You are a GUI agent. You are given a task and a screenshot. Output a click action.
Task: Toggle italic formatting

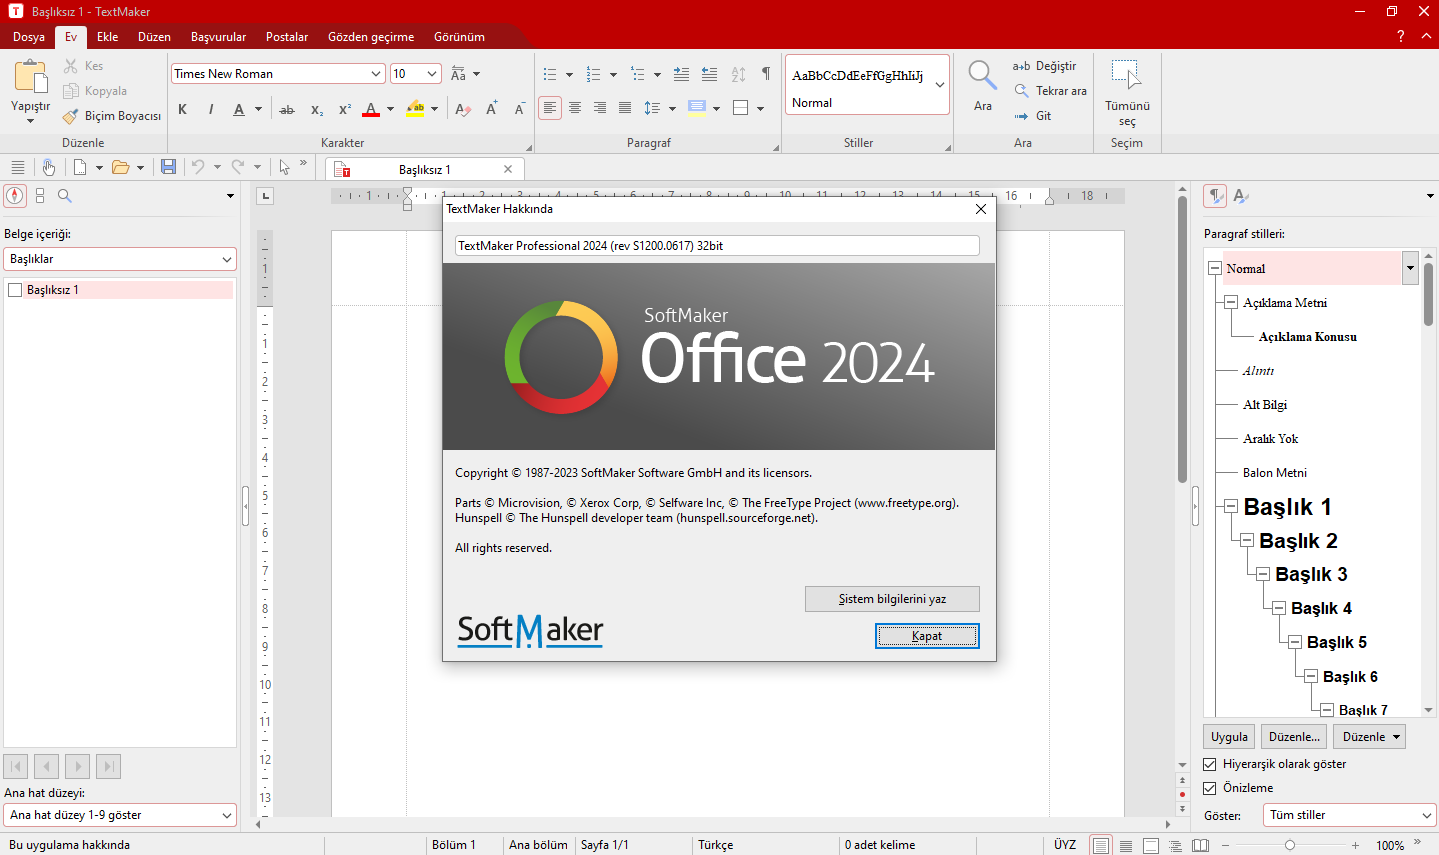pyautogui.click(x=211, y=109)
